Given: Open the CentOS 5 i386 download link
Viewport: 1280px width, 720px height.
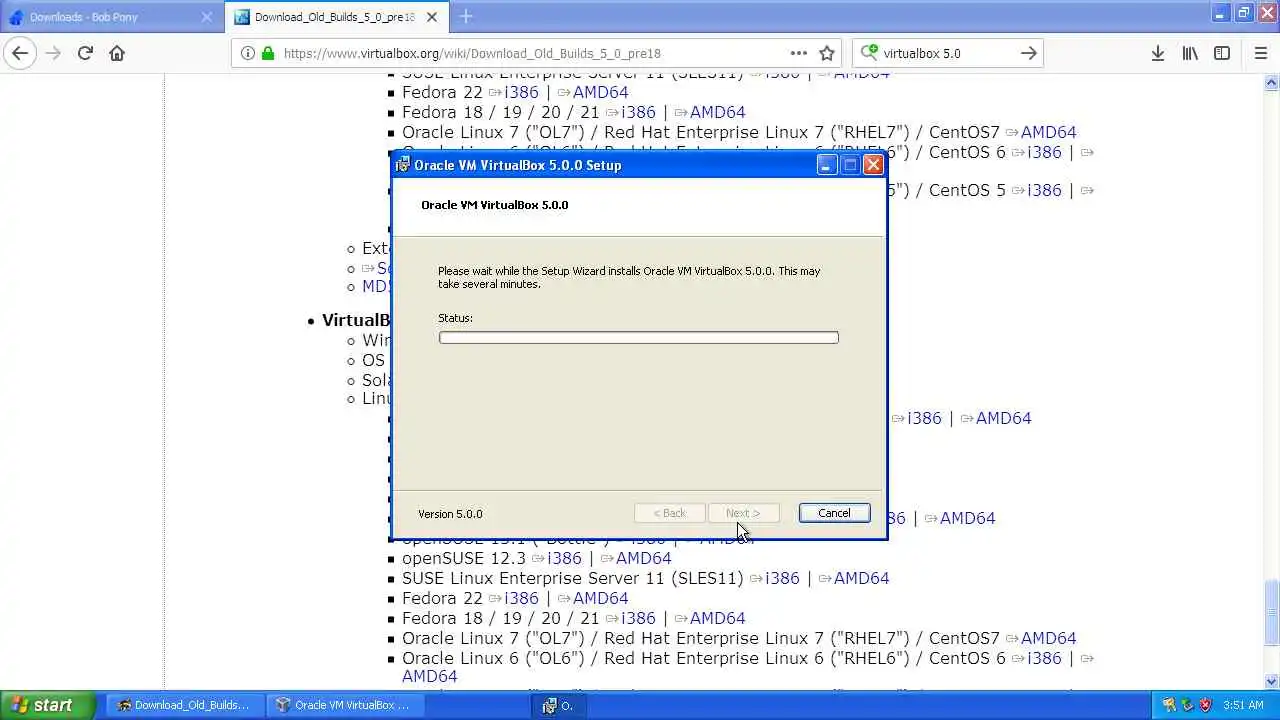Looking at the screenshot, I should click(x=1044, y=190).
